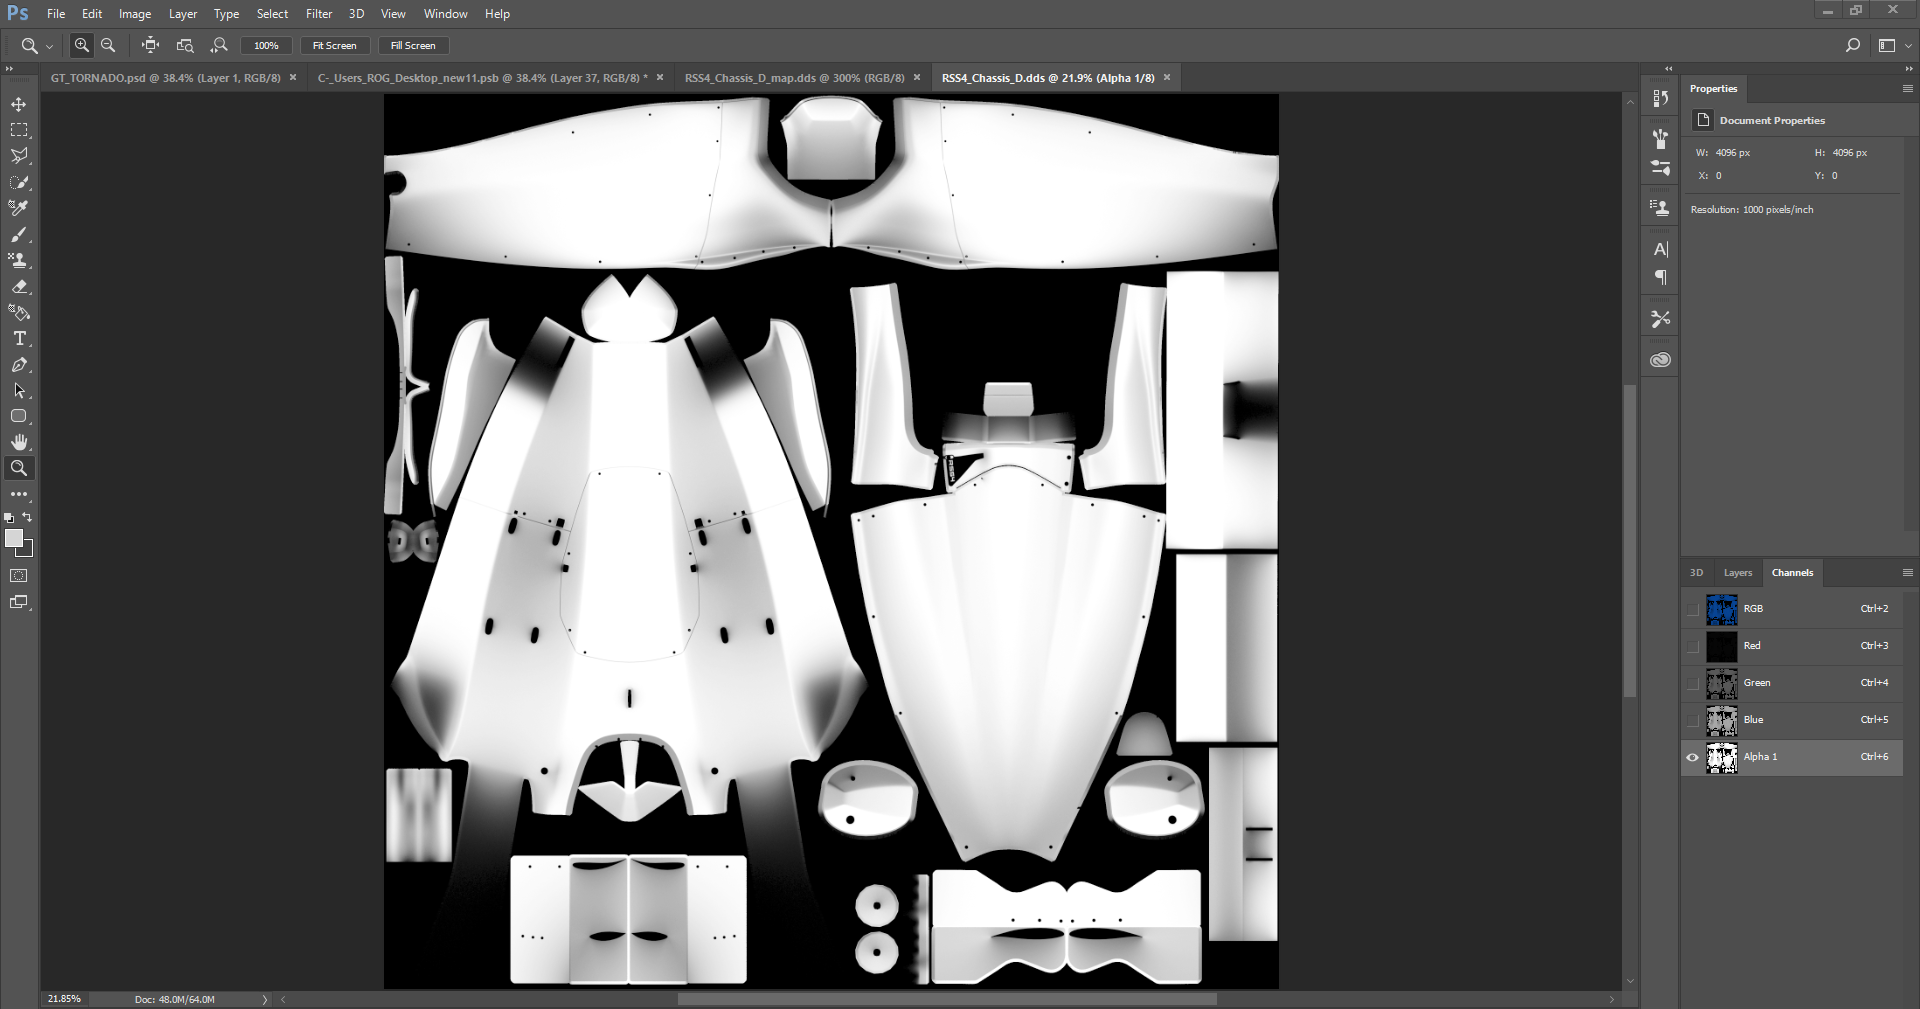The height and width of the screenshot is (1009, 1920).
Task: Select the Zoom tool in the toolbox
Action: pos(19,468)
